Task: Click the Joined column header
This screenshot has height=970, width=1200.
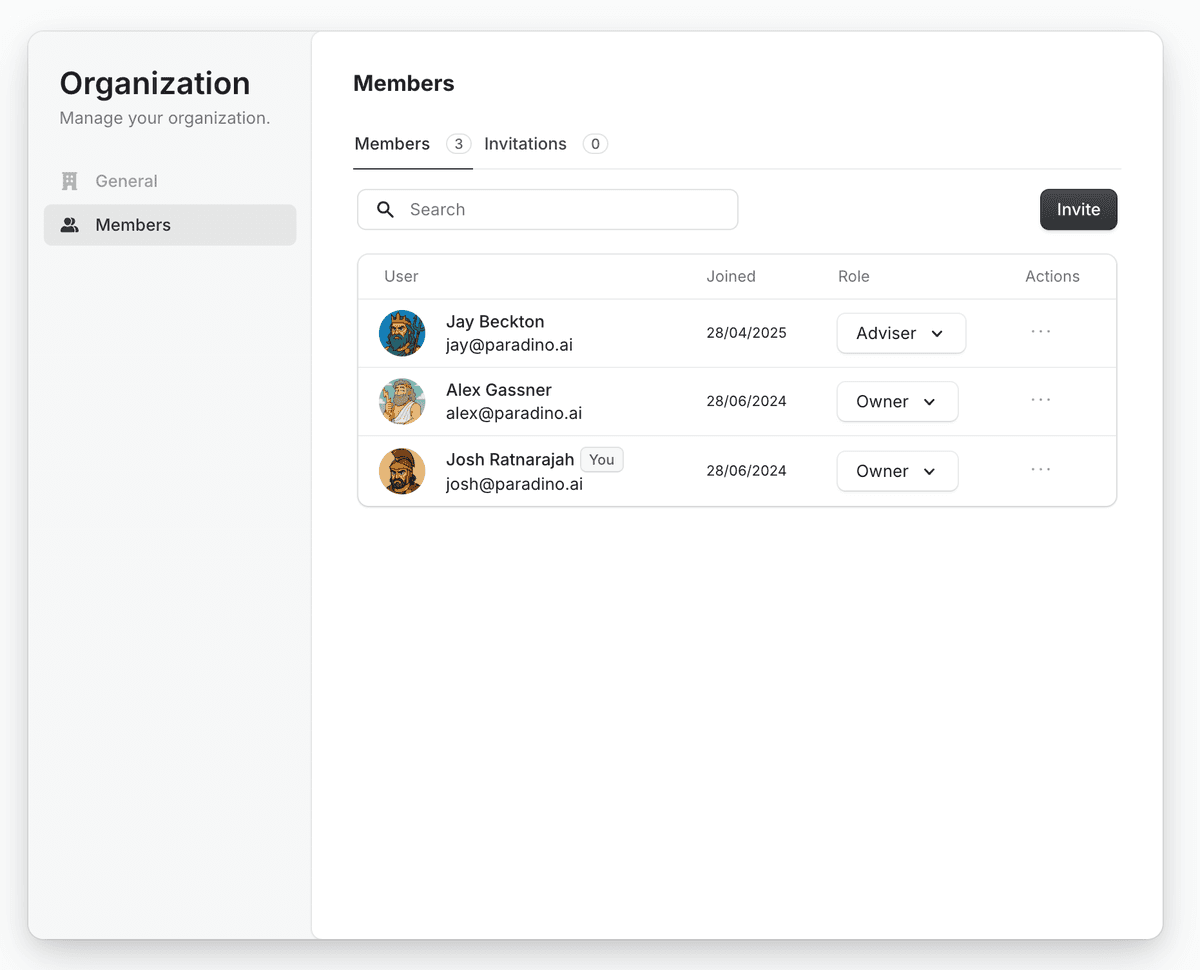Action: 731,276
